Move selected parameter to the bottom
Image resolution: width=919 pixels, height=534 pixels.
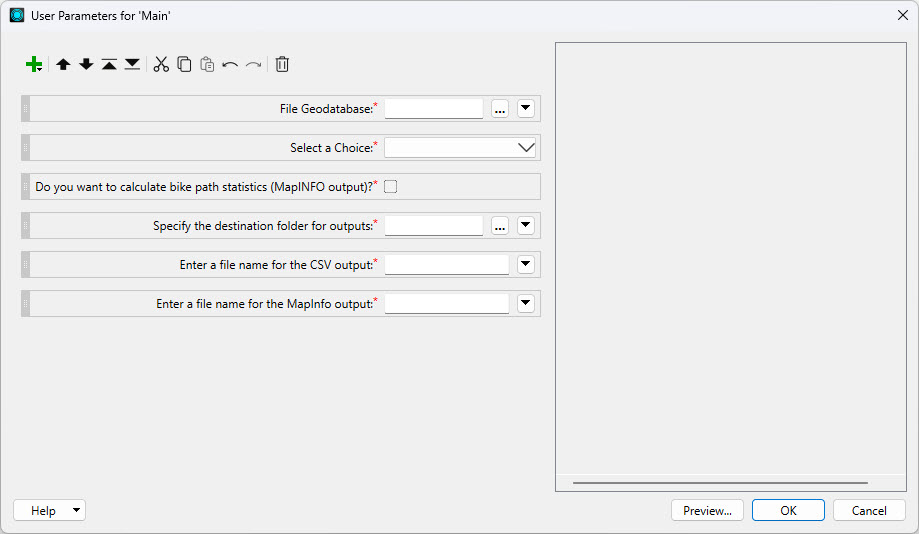pos(132,64)
